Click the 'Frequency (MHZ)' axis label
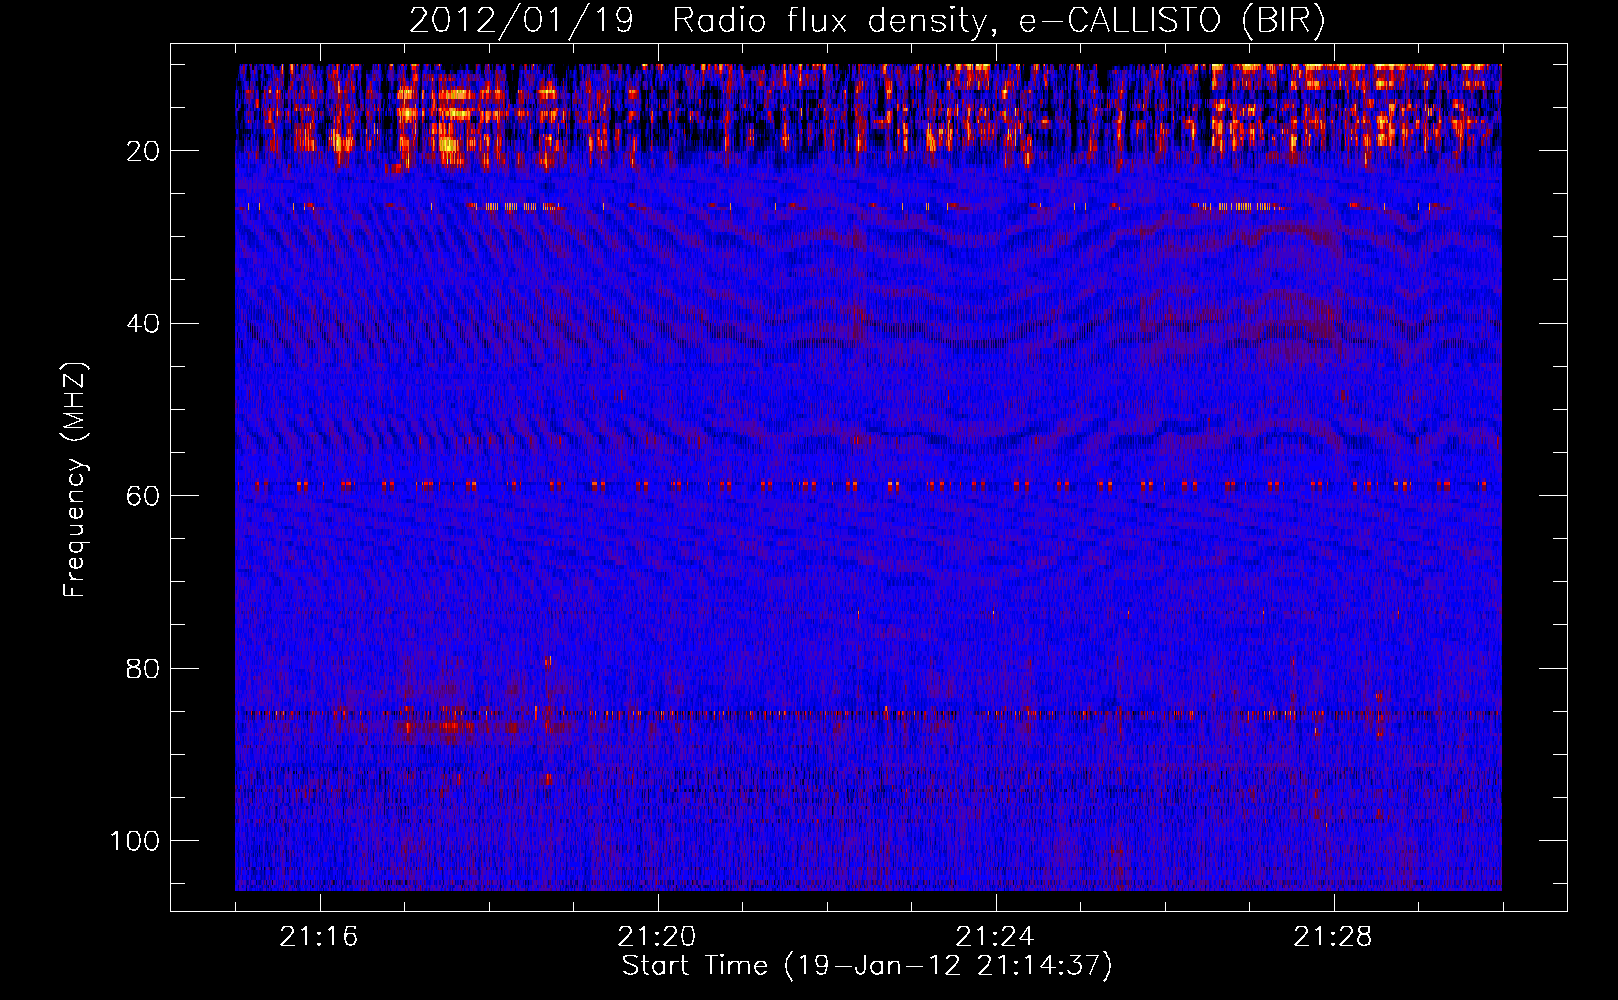The image size is (1618, 1000). pyautogui.click(x=75, y=479)
